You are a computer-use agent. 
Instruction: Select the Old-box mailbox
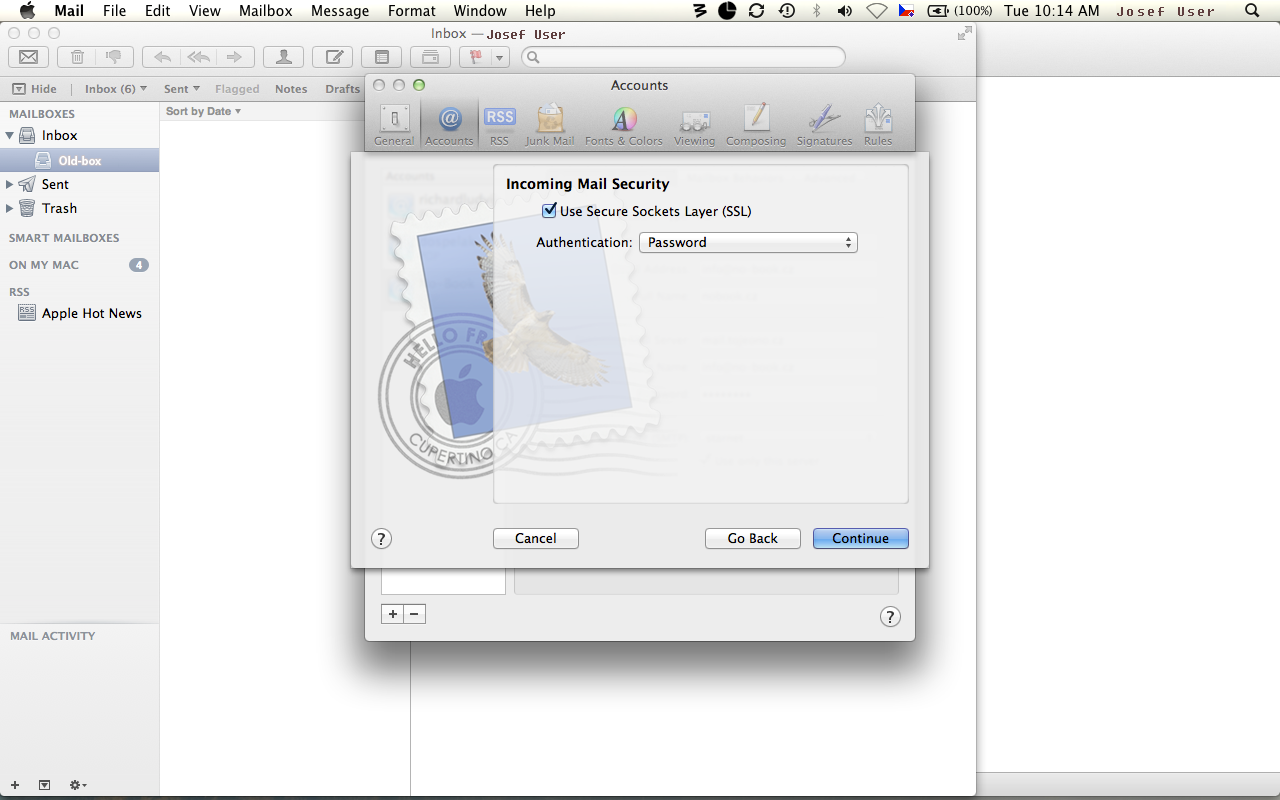click(79, 160)
